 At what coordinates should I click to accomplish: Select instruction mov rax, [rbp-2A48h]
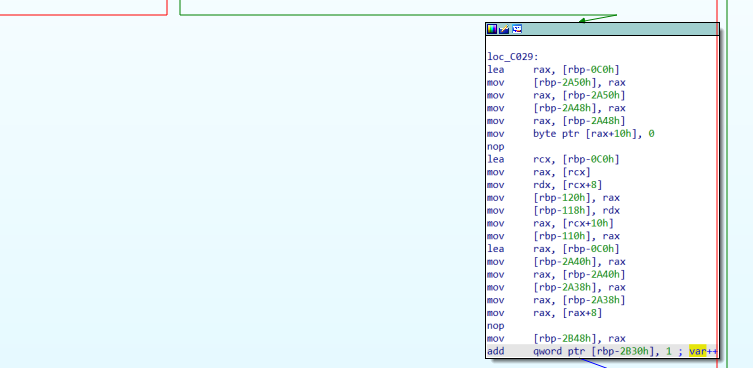tap(556, 121)
